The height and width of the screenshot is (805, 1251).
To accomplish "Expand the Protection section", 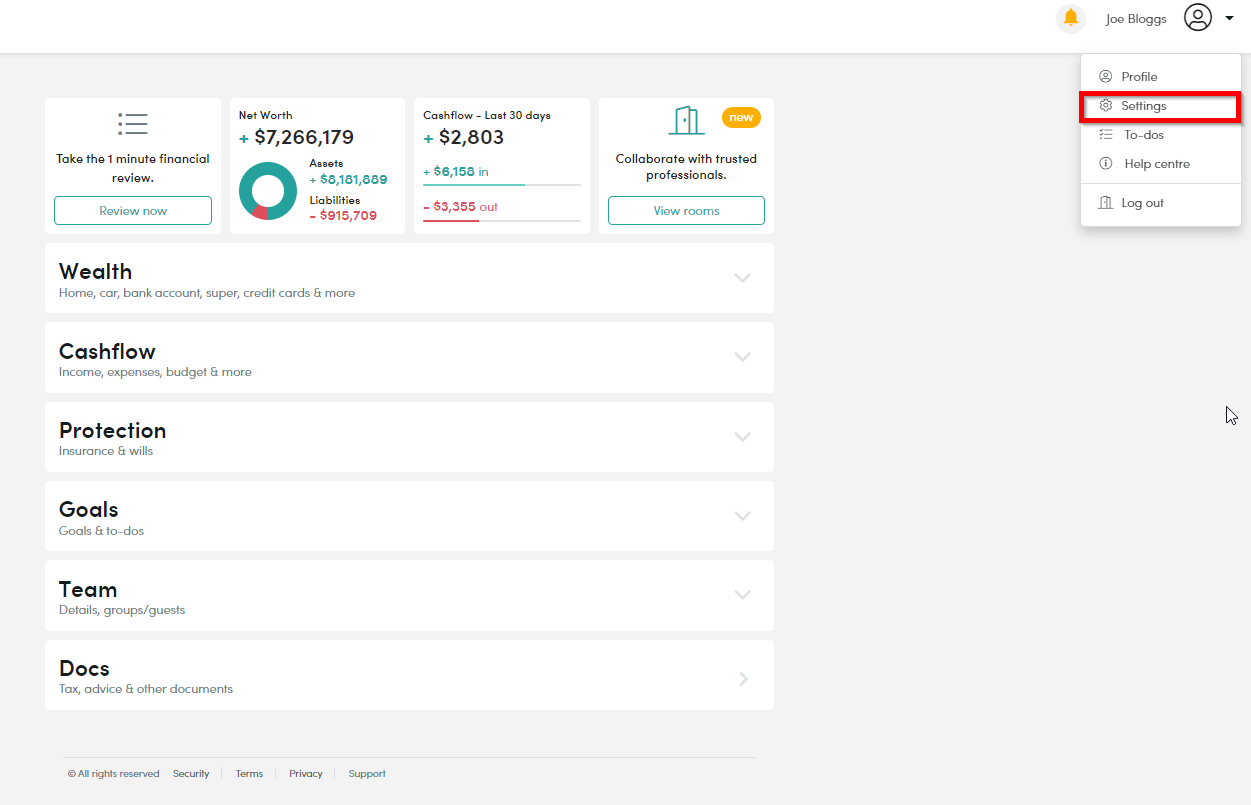I will [x=409, y=437].
